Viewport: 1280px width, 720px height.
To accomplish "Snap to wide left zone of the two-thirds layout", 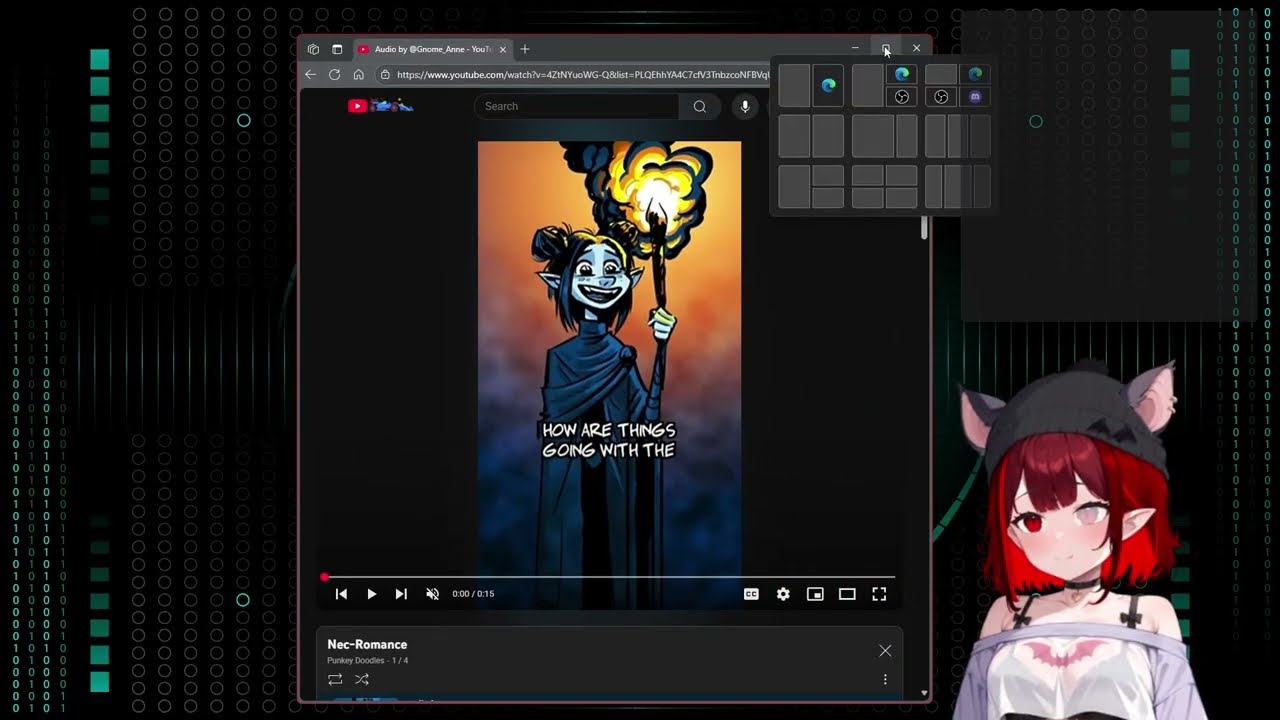I will [873, 136].
